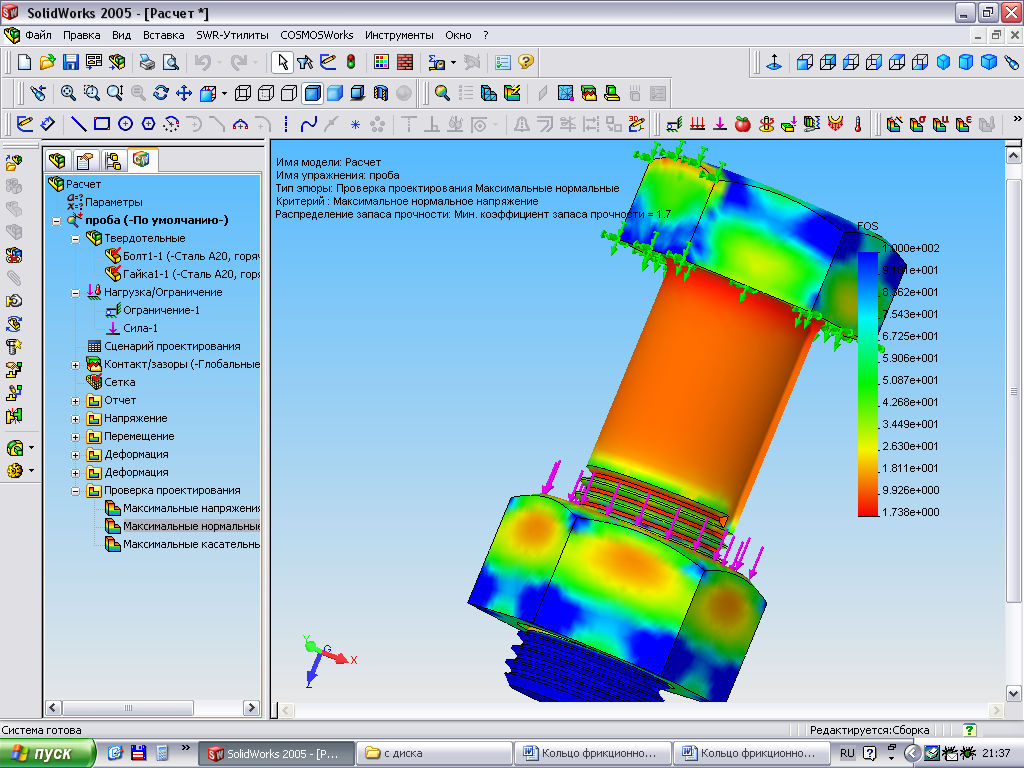This screenshot has height=768, width=1024.
Task: Click the Undo arrow icon
Action: (203, 62)
